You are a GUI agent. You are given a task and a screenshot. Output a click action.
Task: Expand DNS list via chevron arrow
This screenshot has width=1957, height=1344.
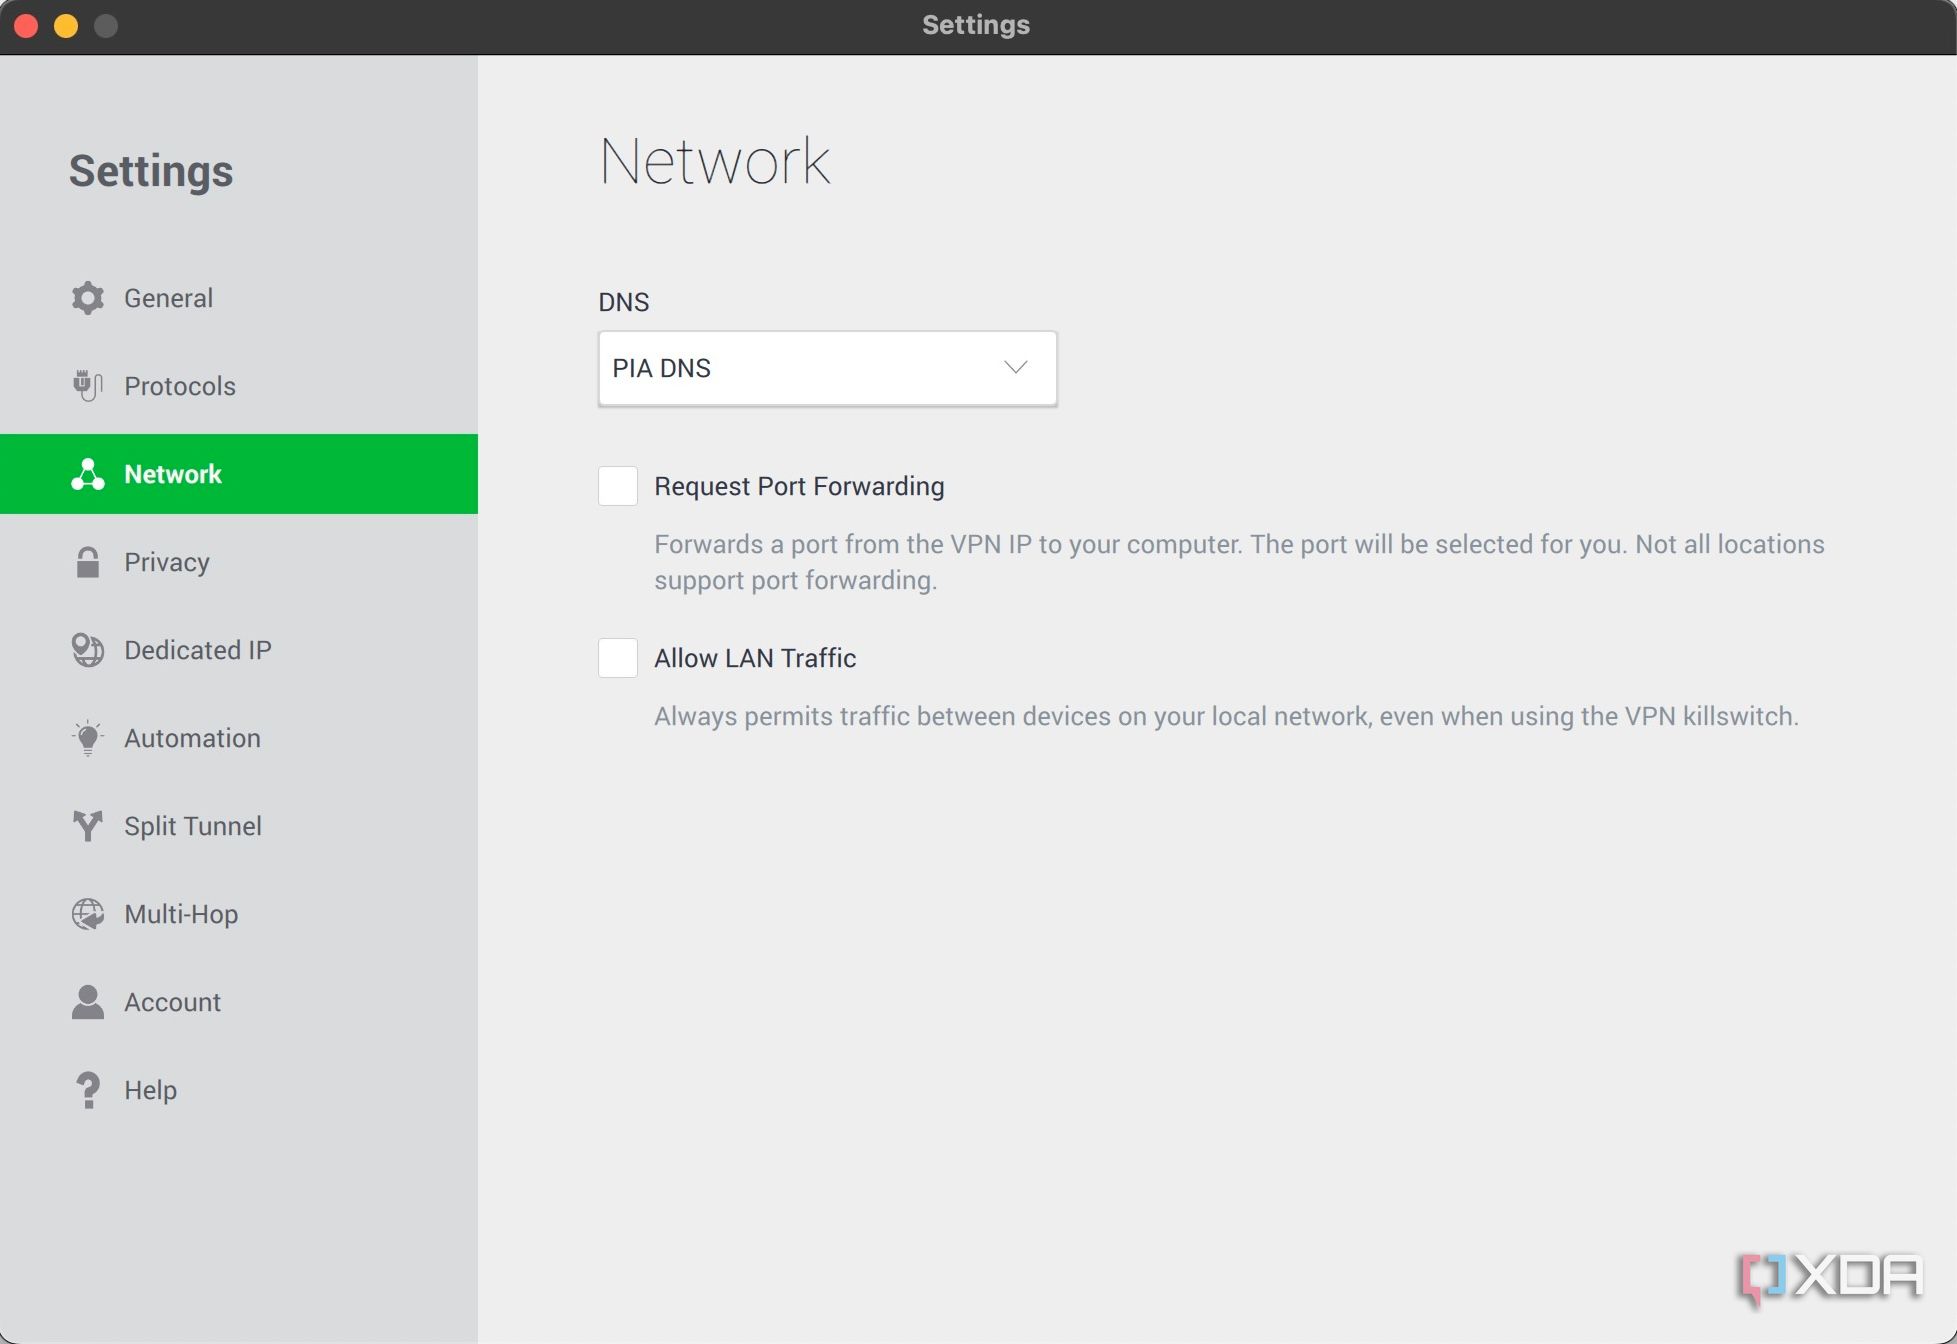click(x=1016, y=367)
